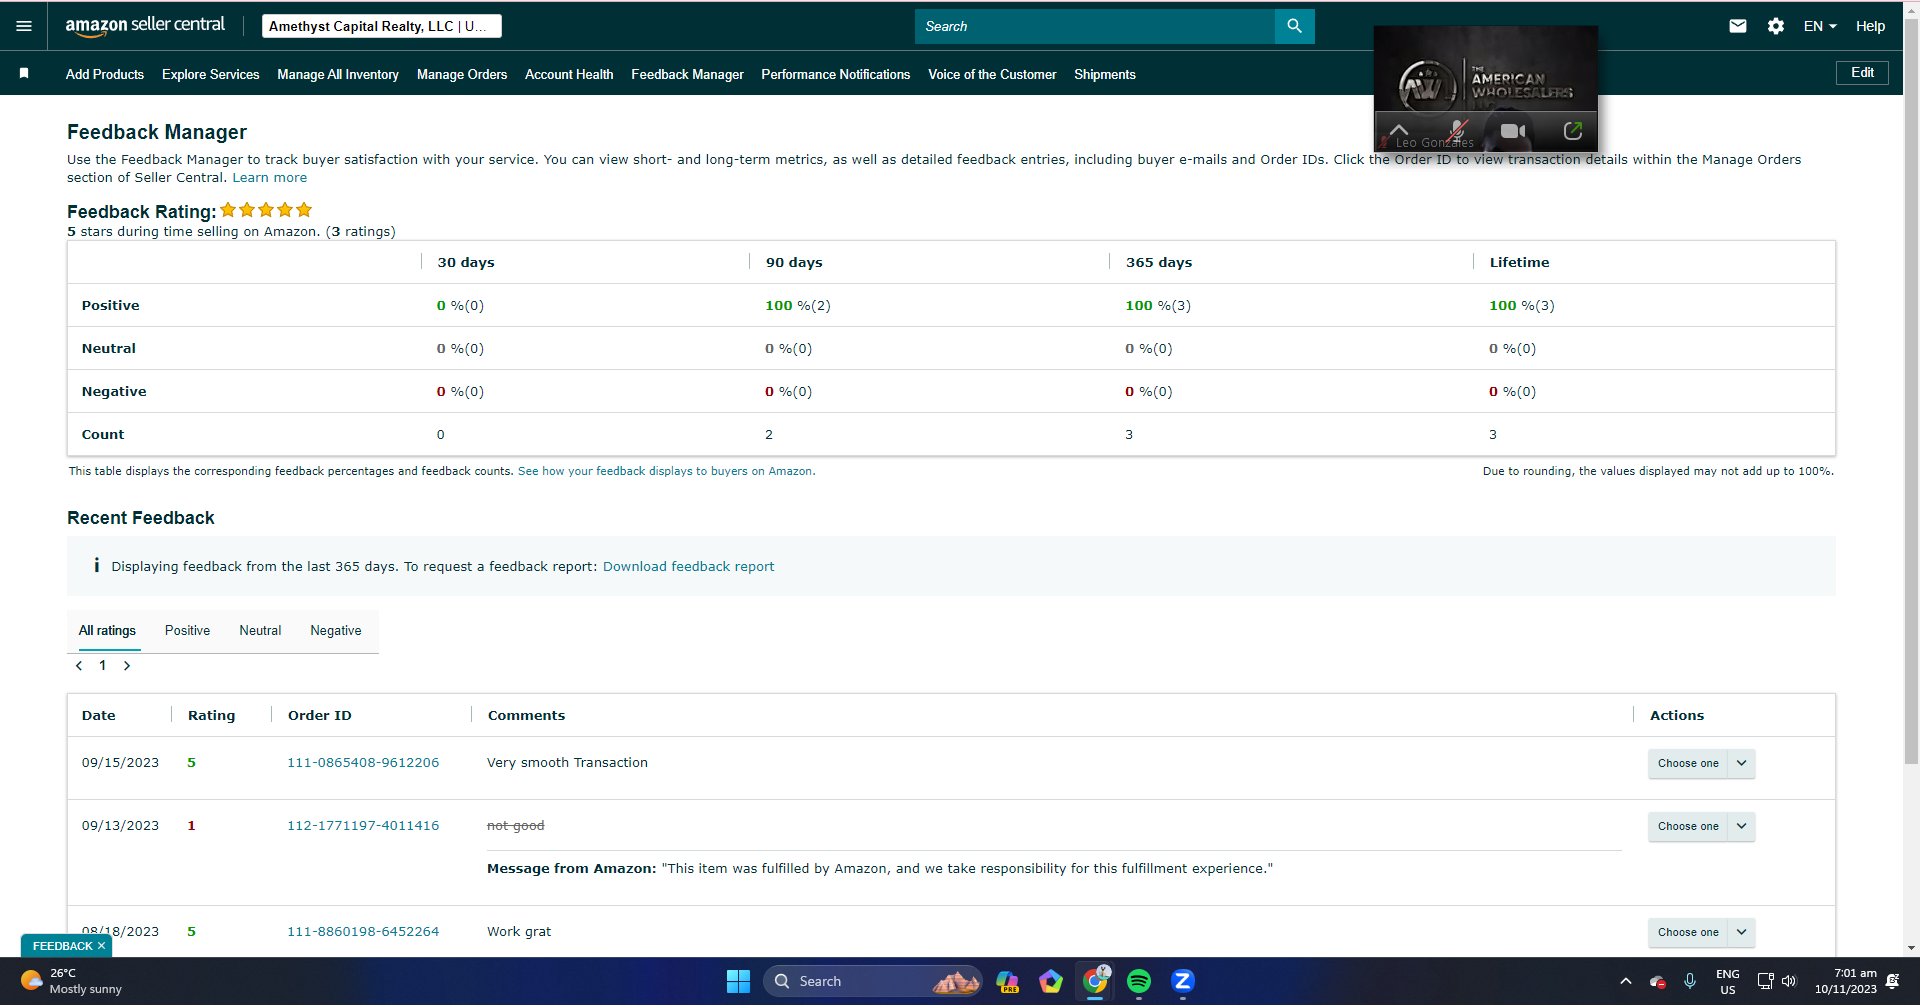Unmute the microphone in Zoom overlay
The image size is (1920, 1005).
click(x=1457, y=131)
